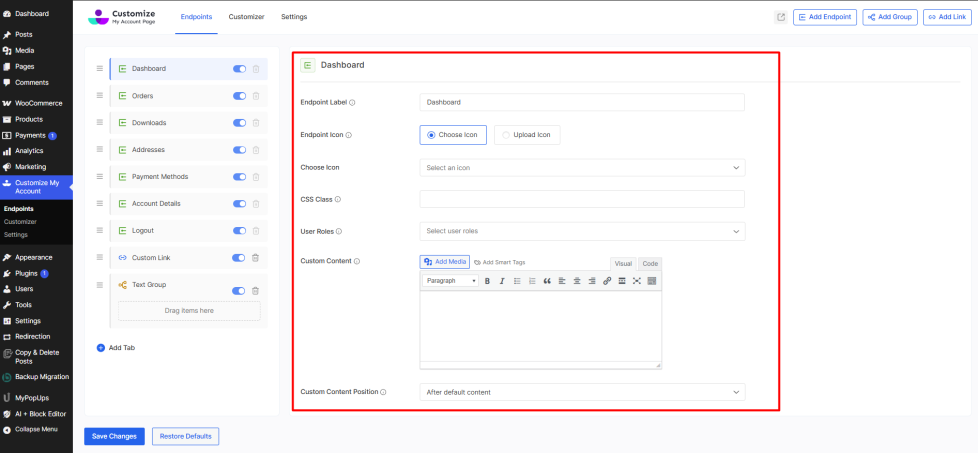This screenshot has width=978, height=453.
Task: Click the Save Changes button
Action: click(x=114, y=436)
